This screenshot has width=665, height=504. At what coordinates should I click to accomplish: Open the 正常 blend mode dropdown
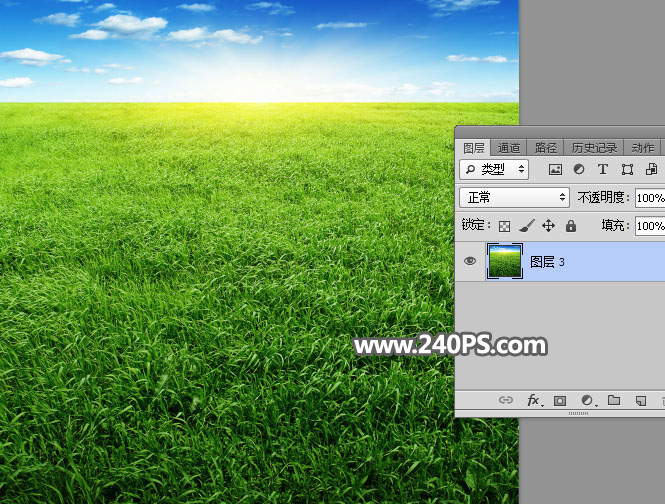(514, 198)
